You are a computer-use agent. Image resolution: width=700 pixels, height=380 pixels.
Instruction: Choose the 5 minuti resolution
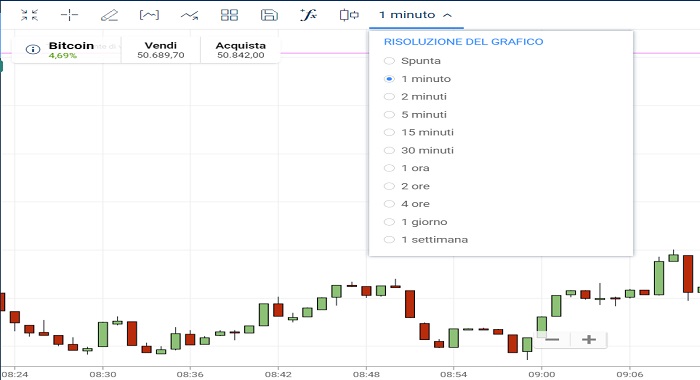tap(415, 114)
